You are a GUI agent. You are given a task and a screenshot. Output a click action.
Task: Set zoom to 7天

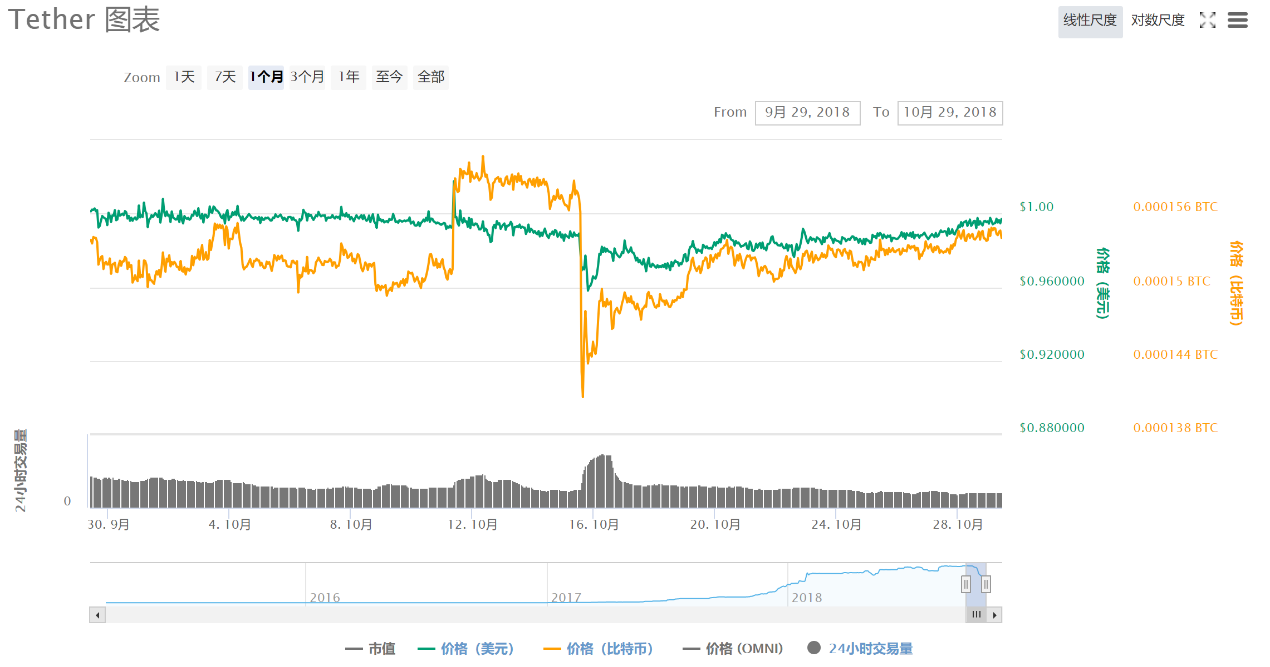(225, 77)
